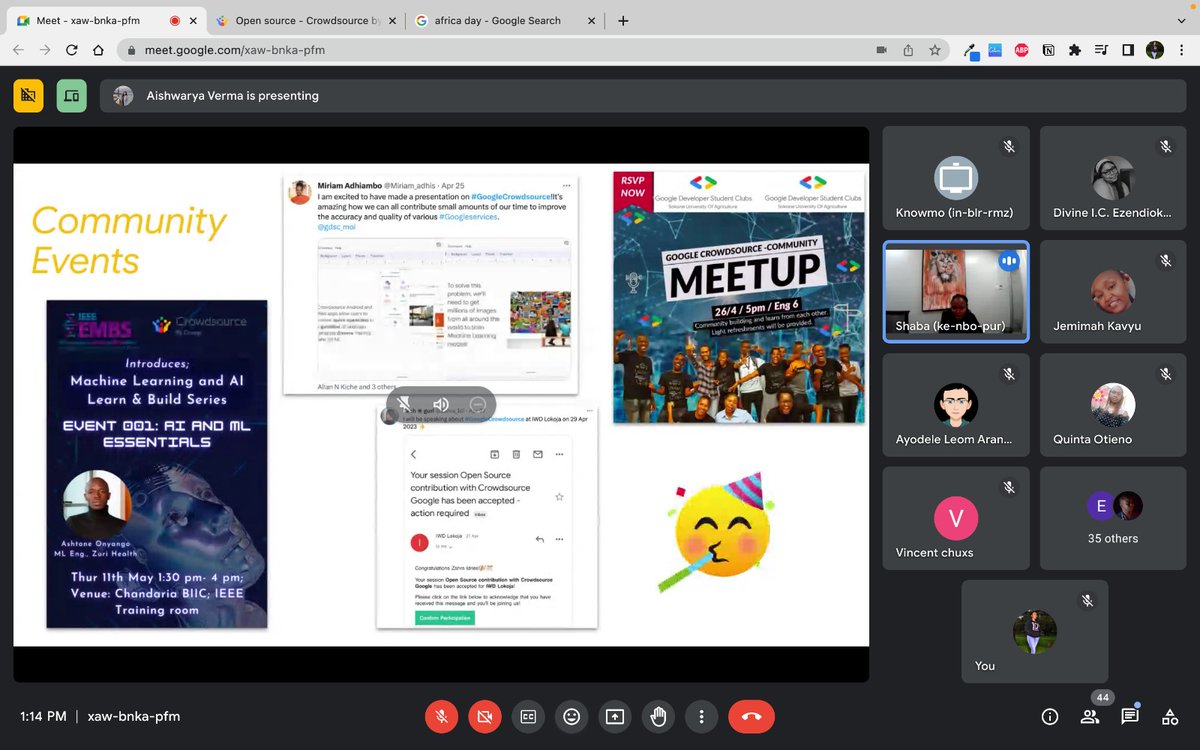
Task: Unpin the presentation via overlay pin icon
Action: tap(402, 404)
